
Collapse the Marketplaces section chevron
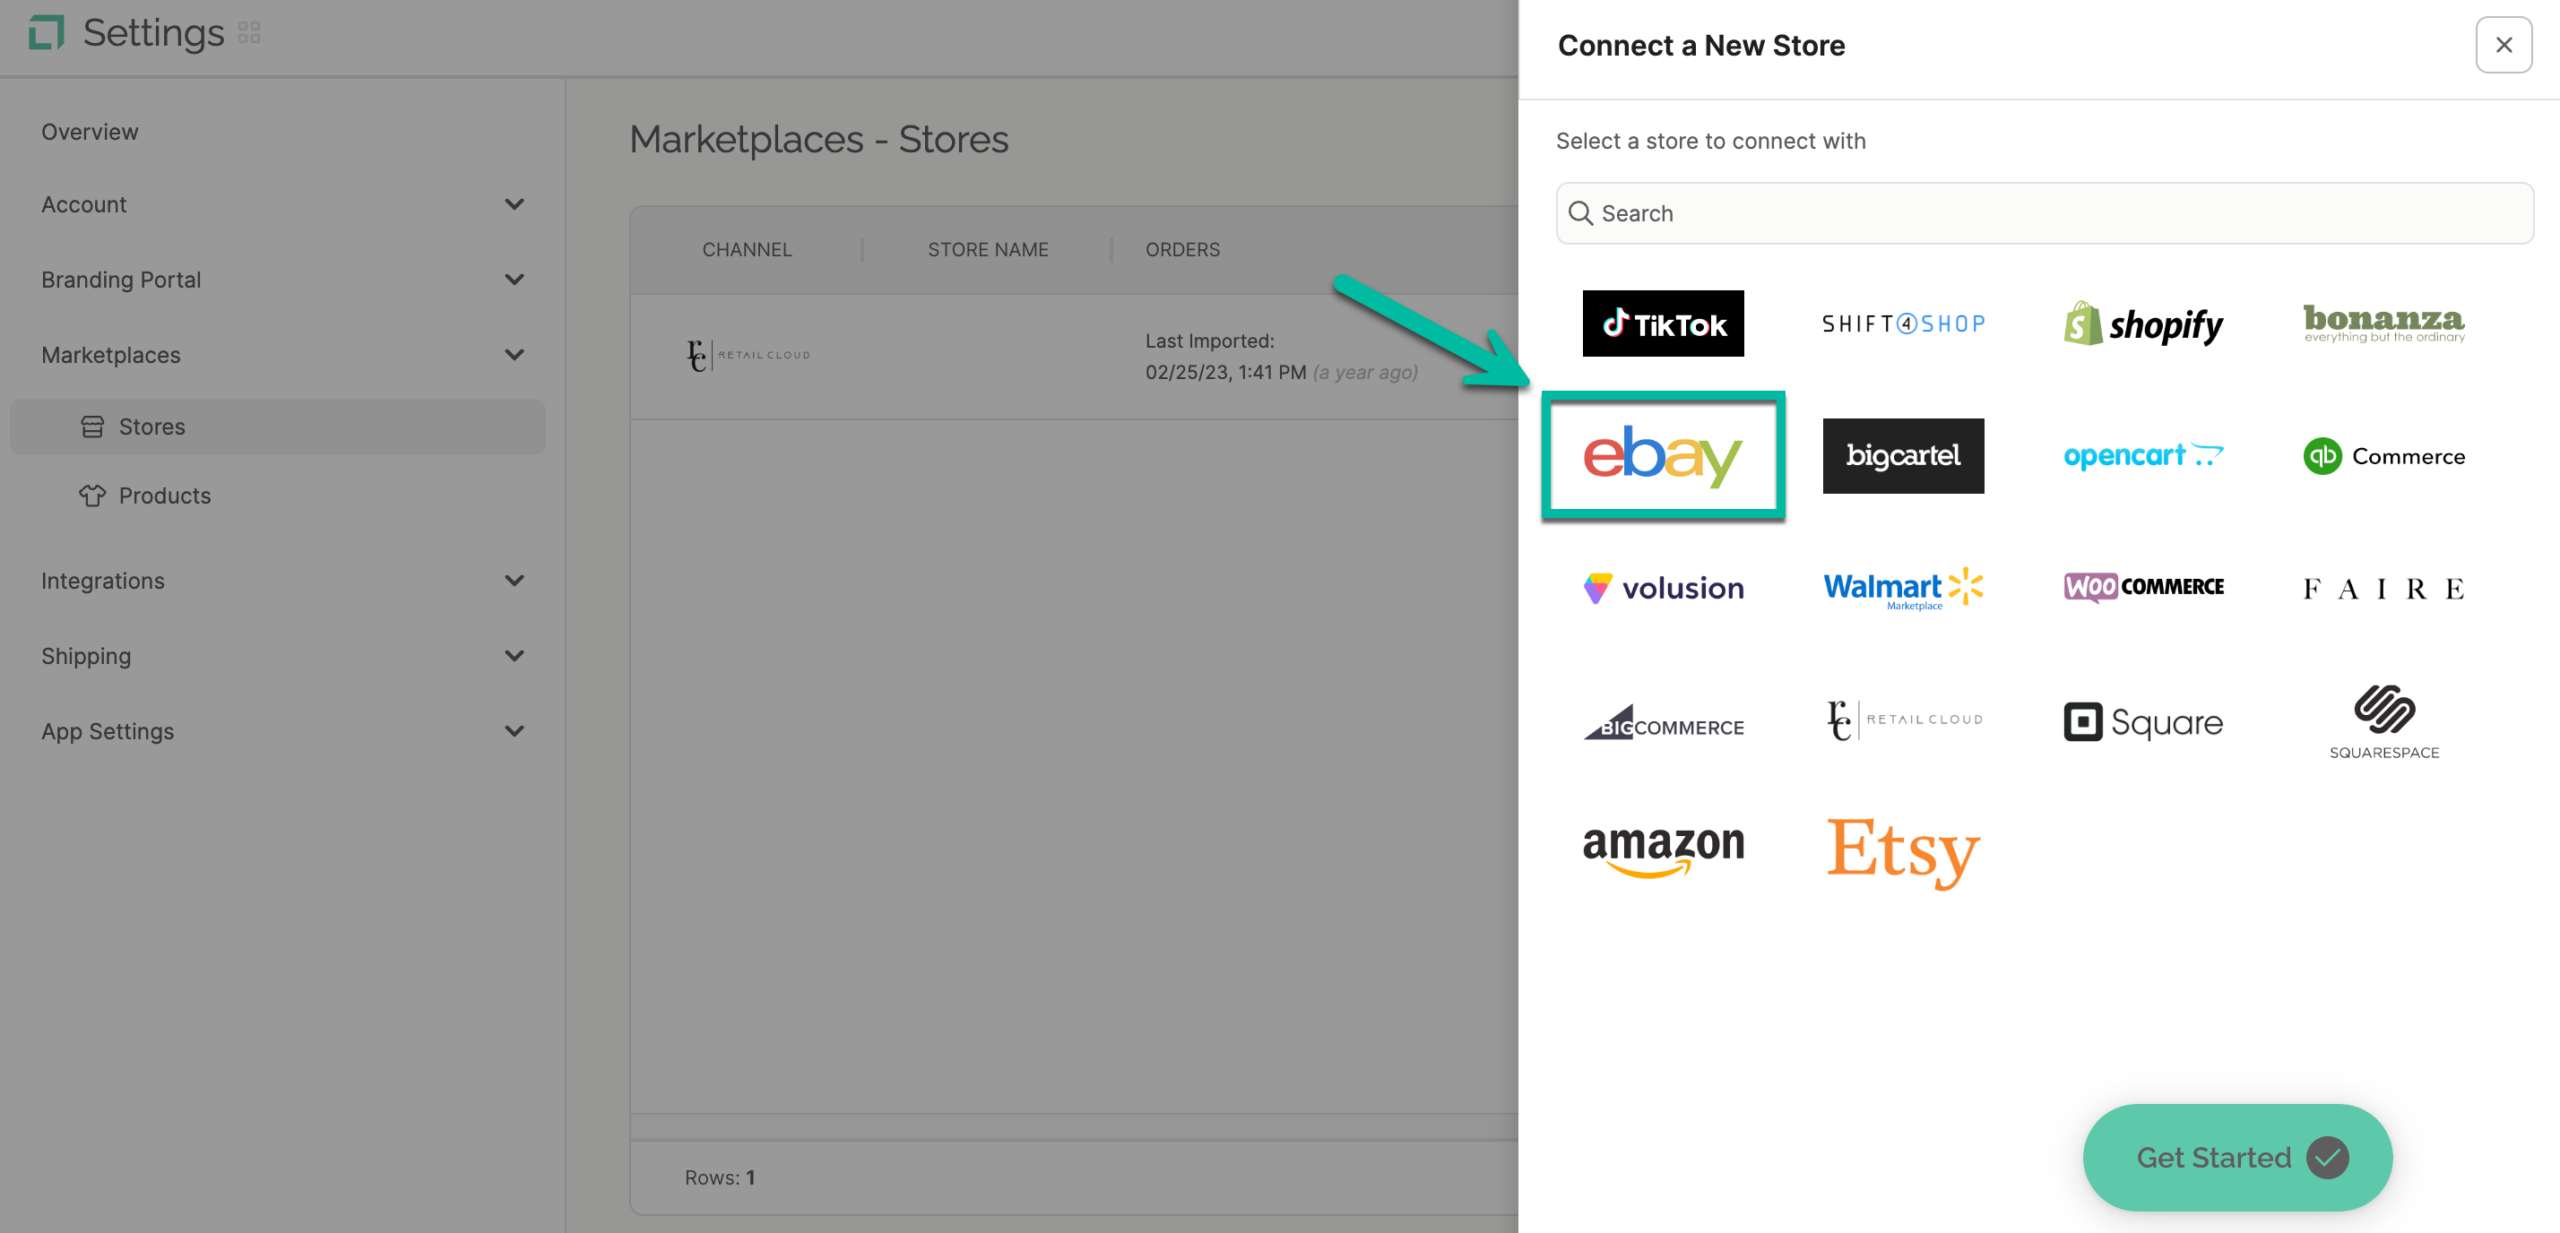coord(514,355)
